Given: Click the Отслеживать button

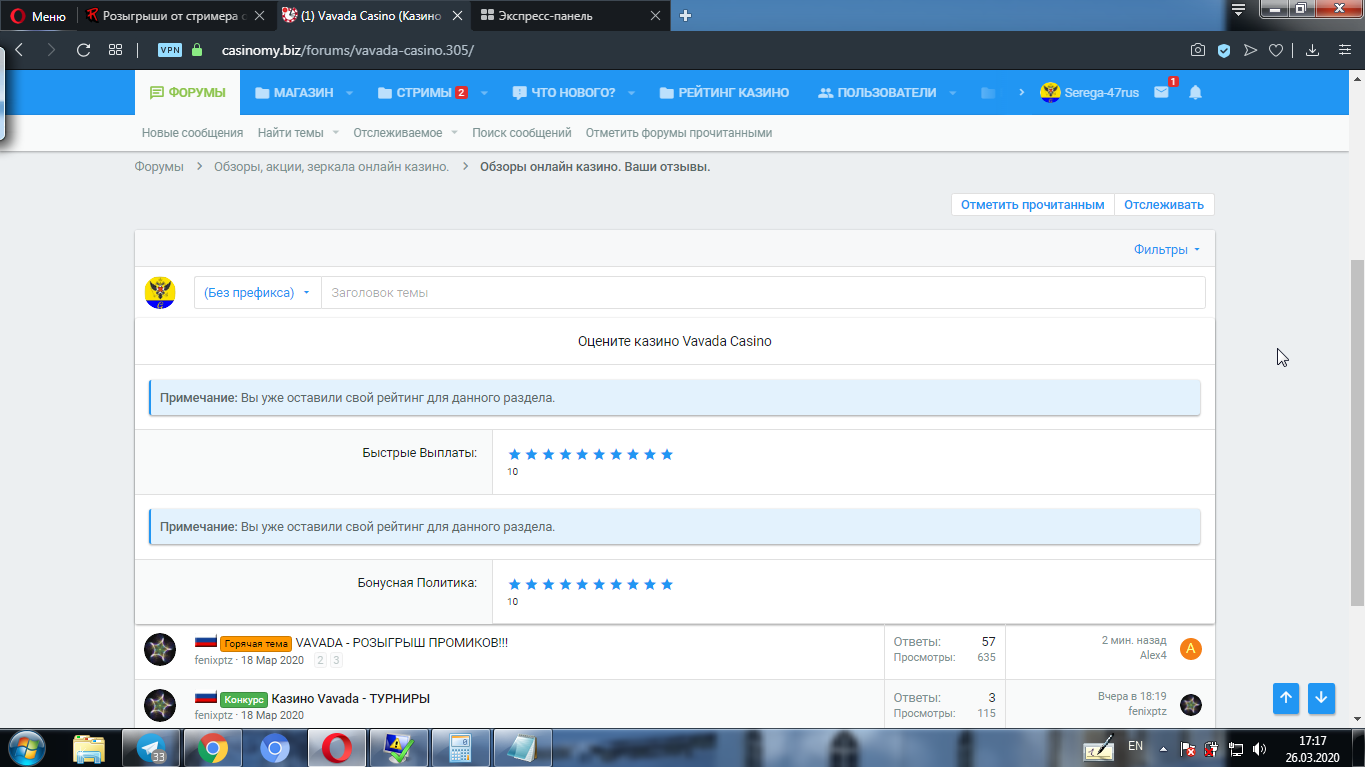Looking at the screenshot, I should coord(1164,204).
